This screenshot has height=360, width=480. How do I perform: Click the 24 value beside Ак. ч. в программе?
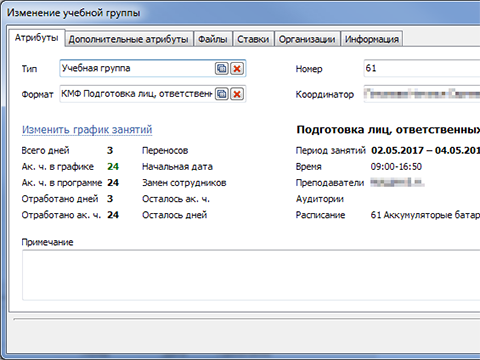click(113, 183)
